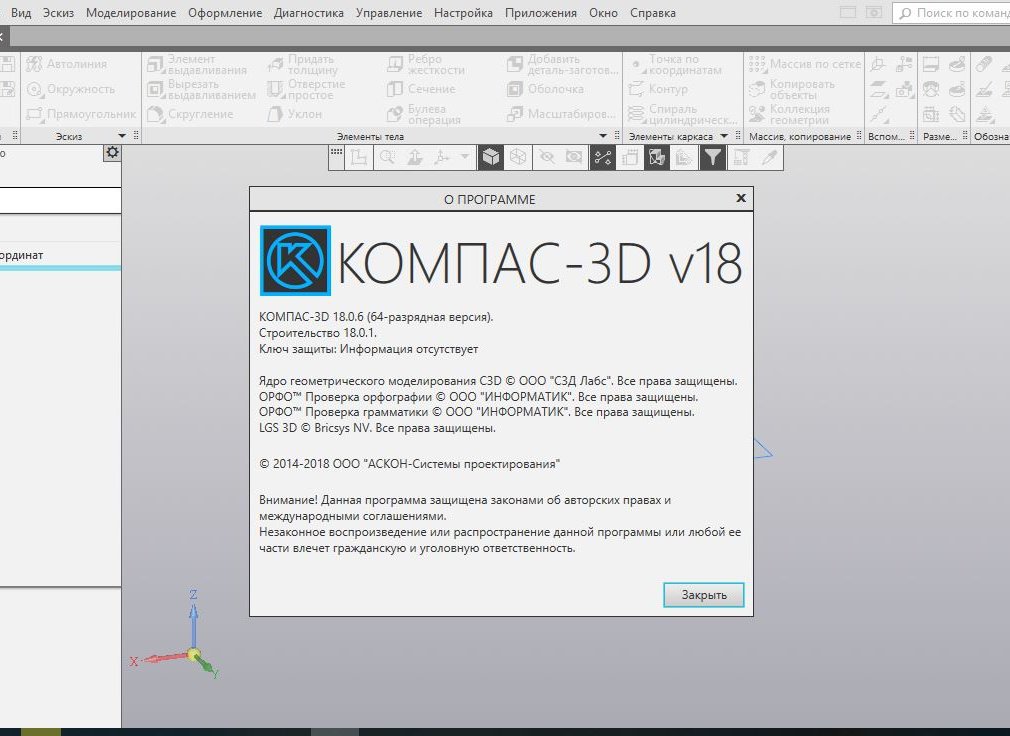
Task: Click Вырезать выдавливанием command
Action: (201, 89)
